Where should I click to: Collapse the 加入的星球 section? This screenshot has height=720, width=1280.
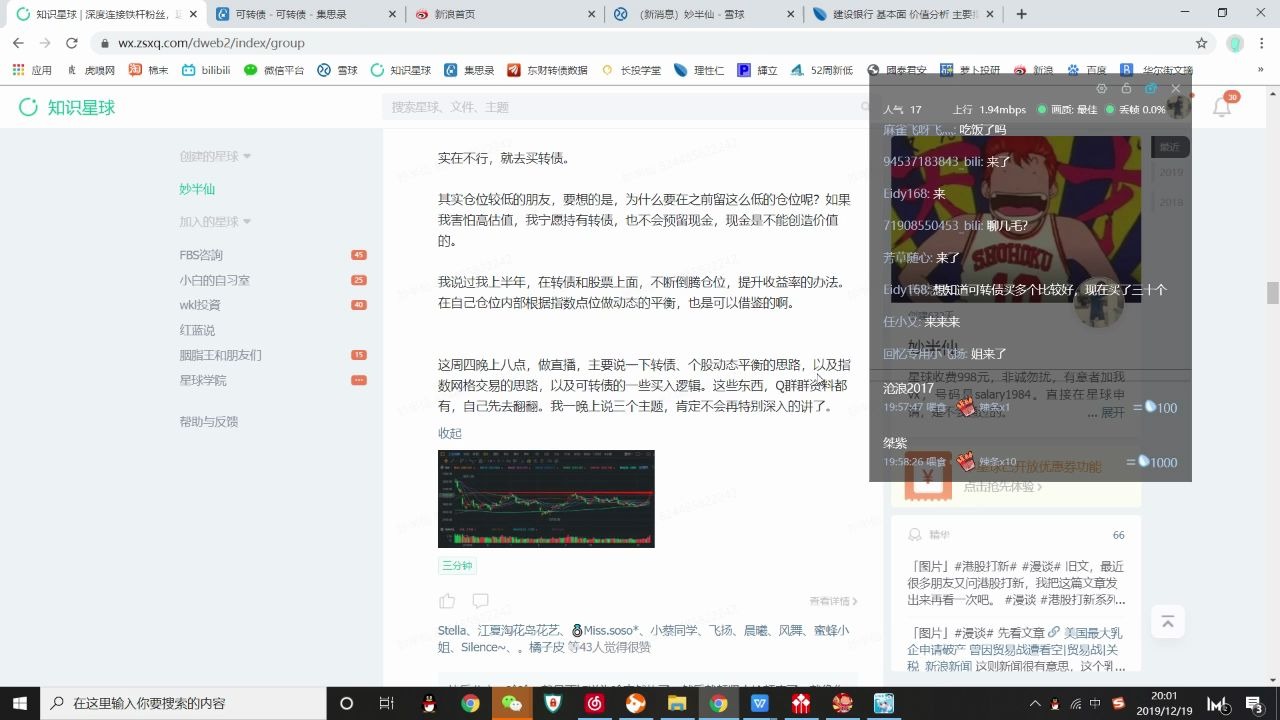point(215,221)
